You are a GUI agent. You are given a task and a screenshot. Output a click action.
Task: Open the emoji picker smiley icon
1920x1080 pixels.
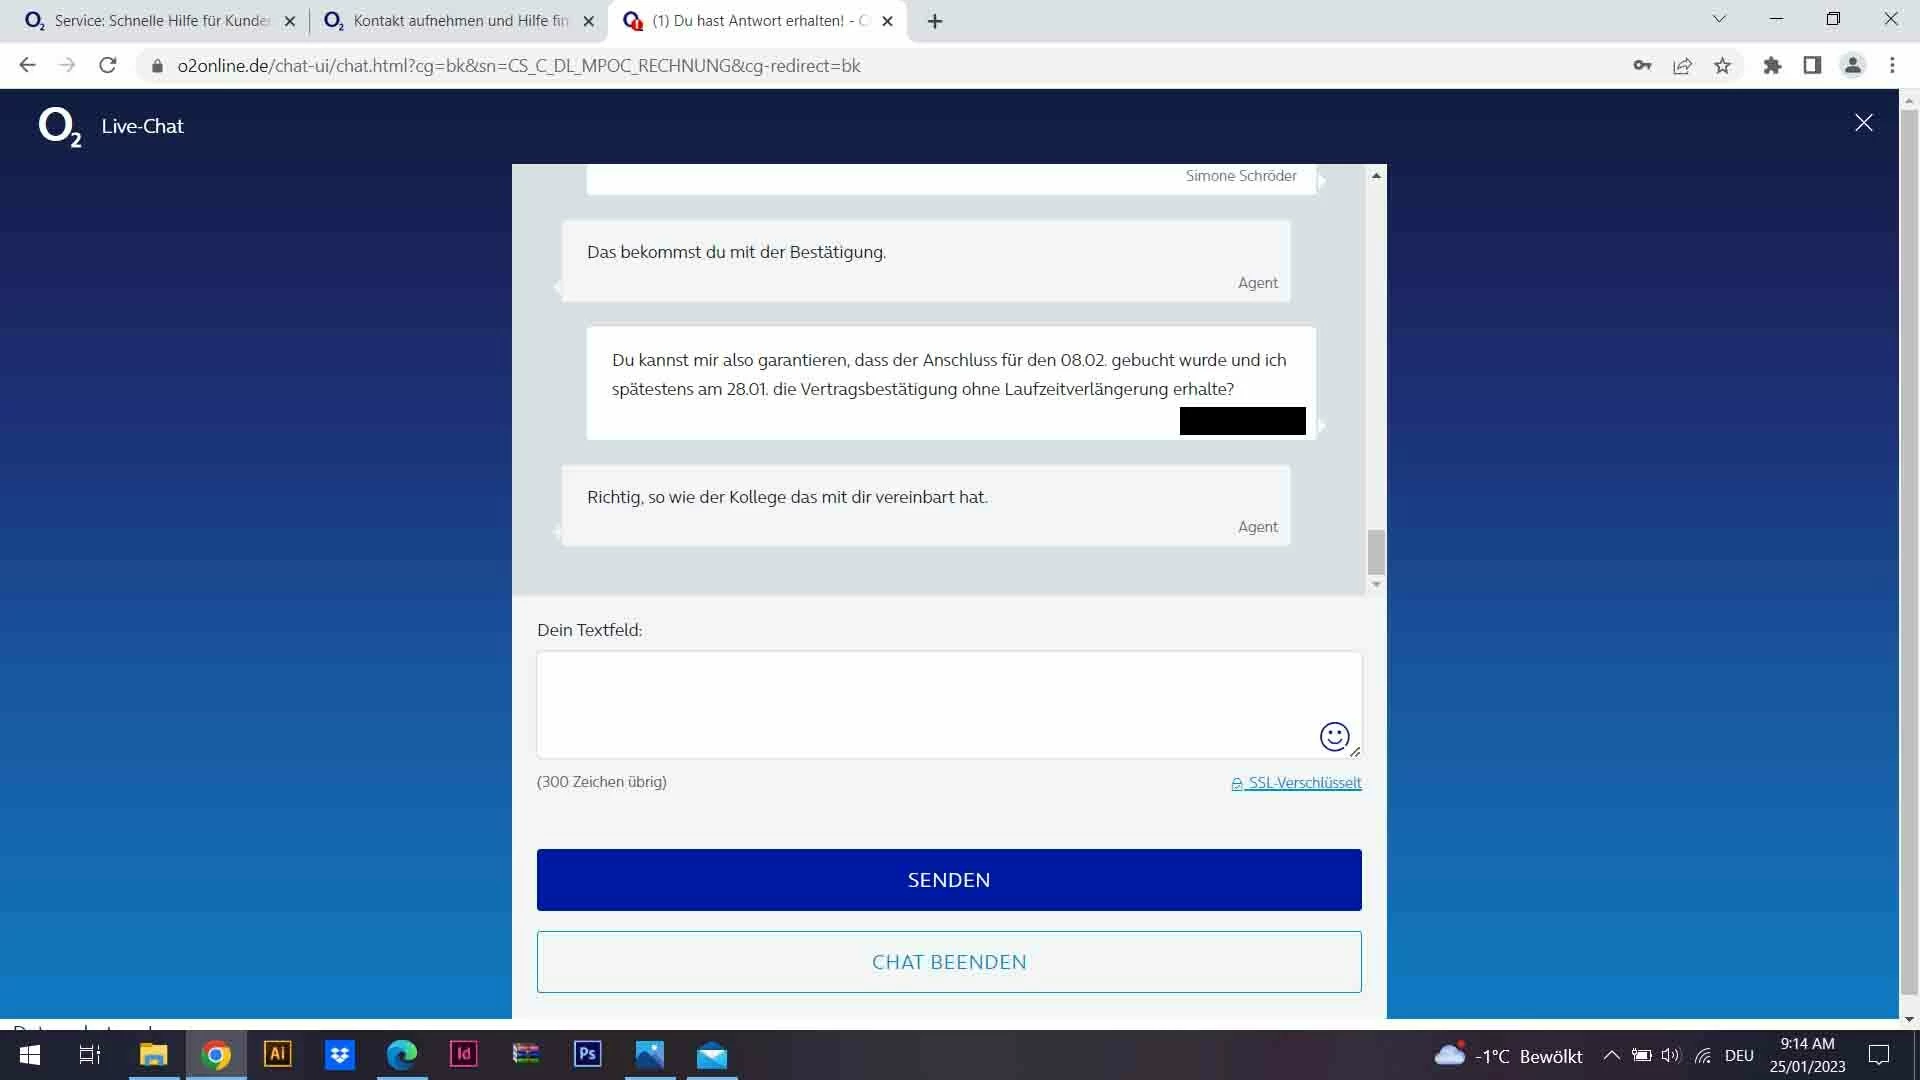pos(1334,737)
